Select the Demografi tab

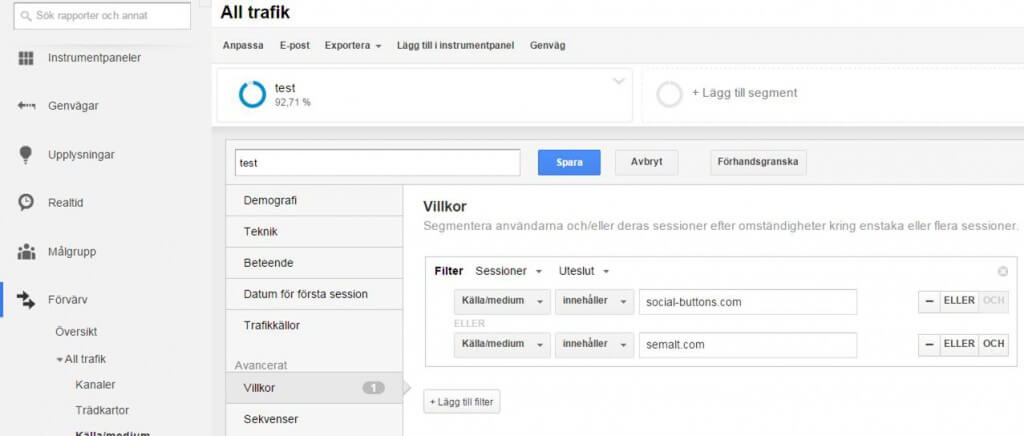(314, 200)
